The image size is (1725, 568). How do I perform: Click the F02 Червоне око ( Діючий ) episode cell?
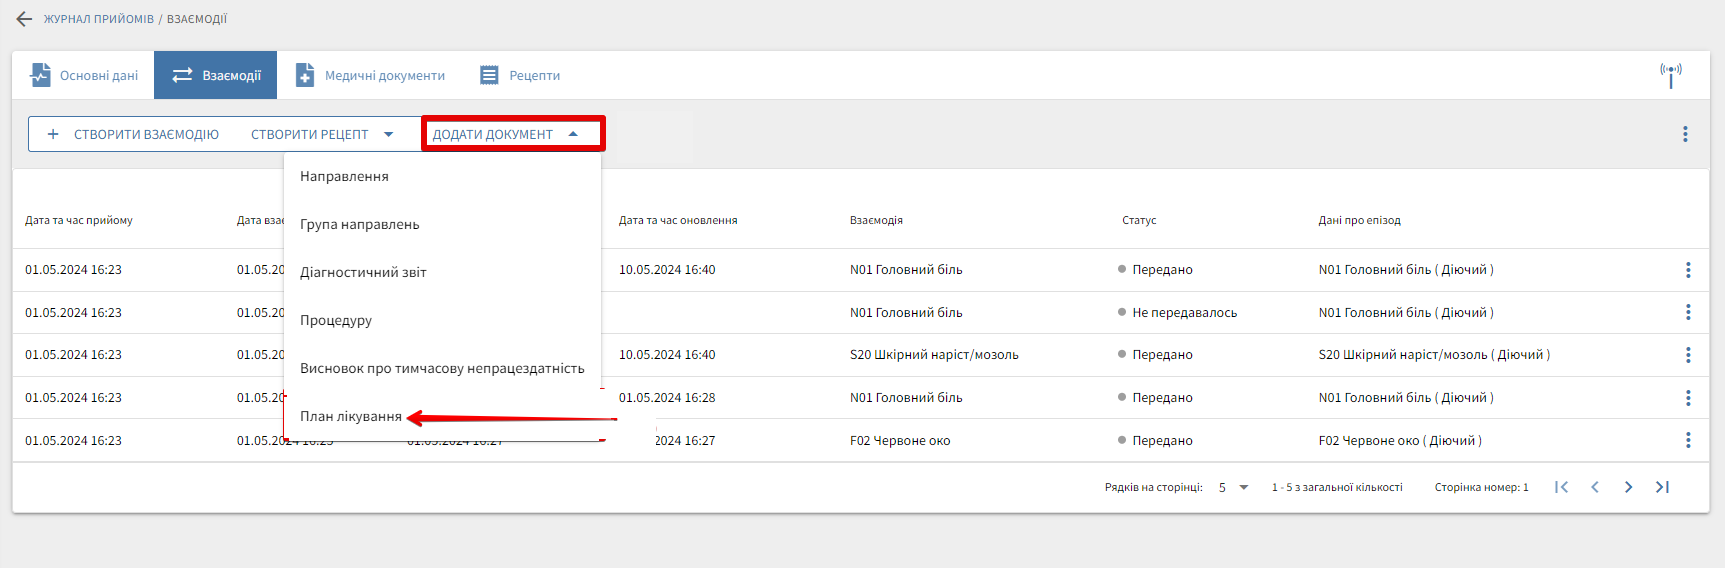(1400, 441)
